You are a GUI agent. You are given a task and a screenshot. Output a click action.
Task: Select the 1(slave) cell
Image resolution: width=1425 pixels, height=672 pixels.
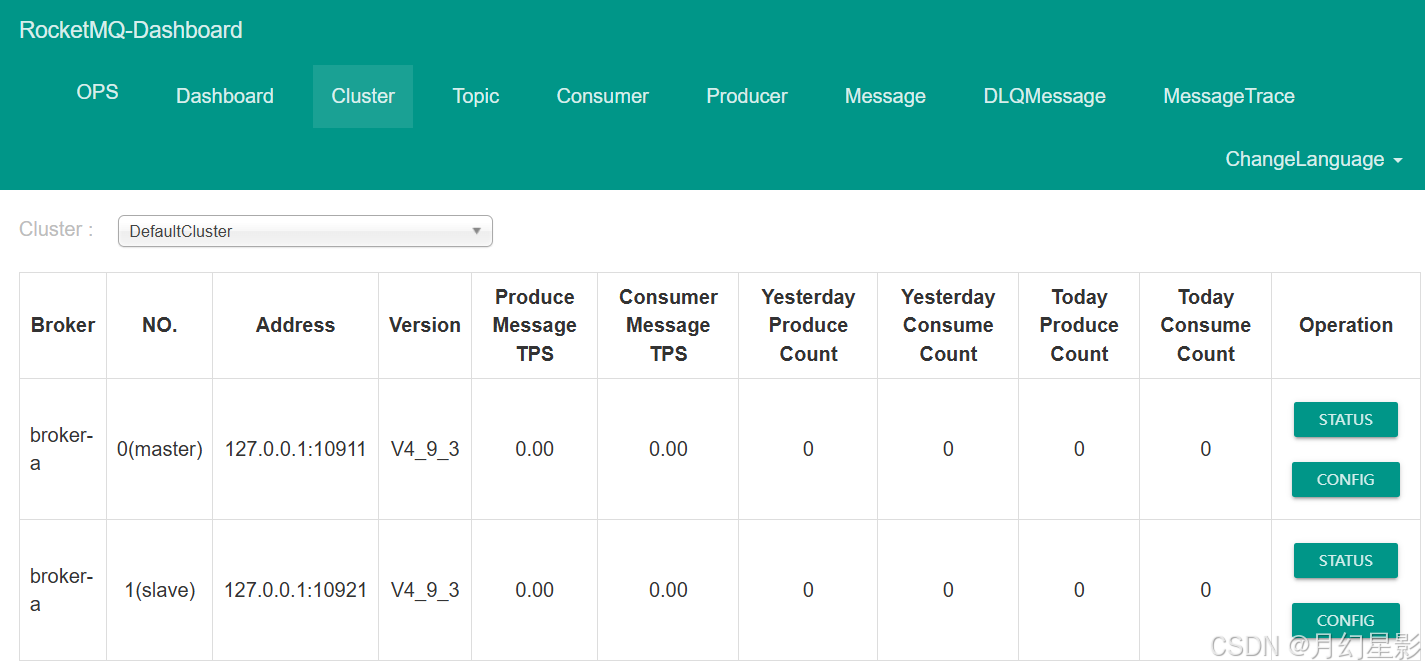pyautogui.click(x=160, y=590)
